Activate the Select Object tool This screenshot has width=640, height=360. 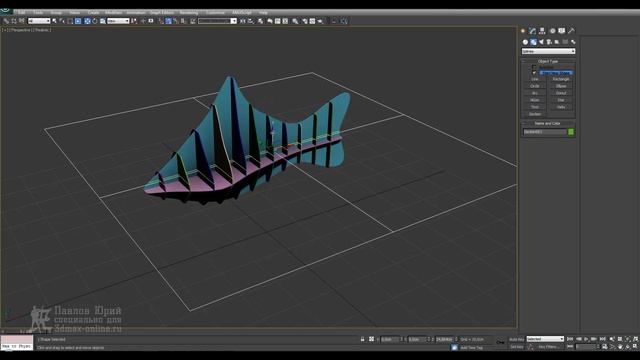(54, 21)
